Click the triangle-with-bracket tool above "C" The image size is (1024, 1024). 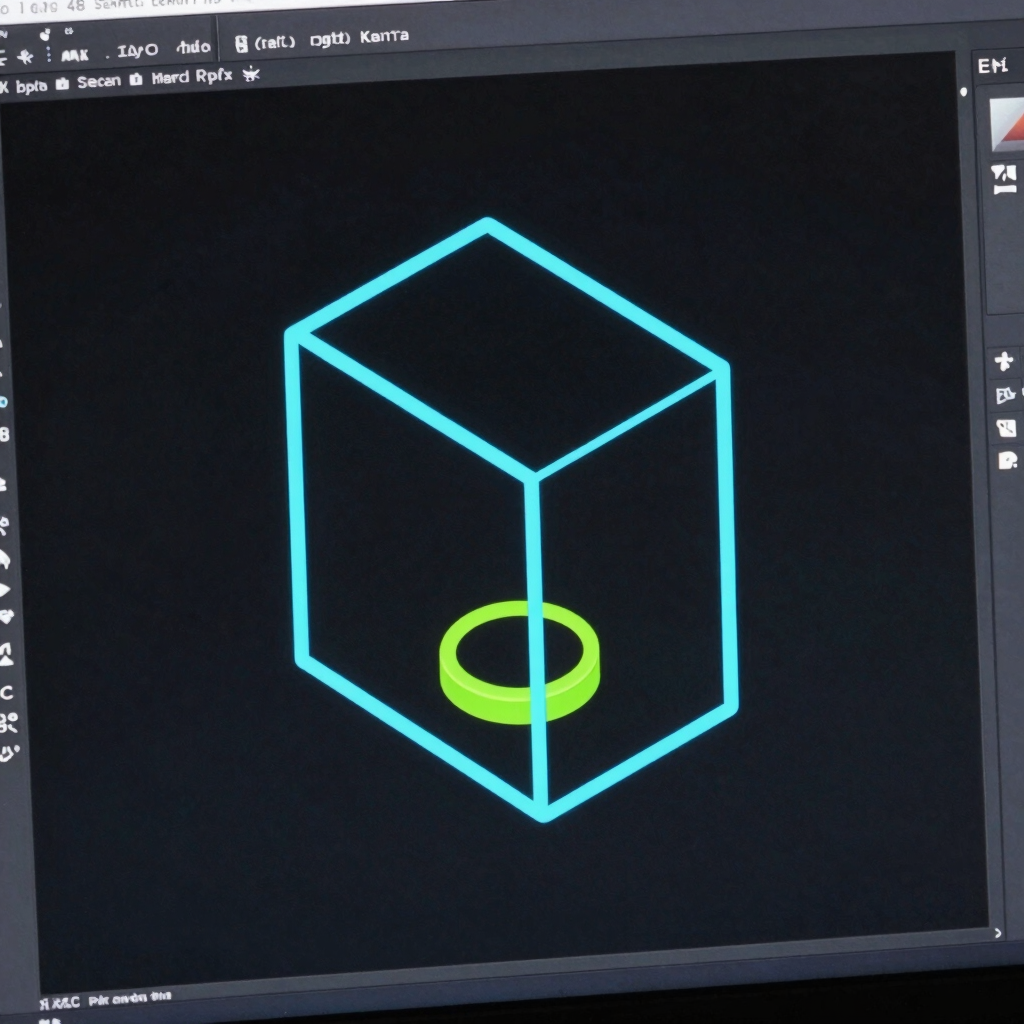pos(7,654)
